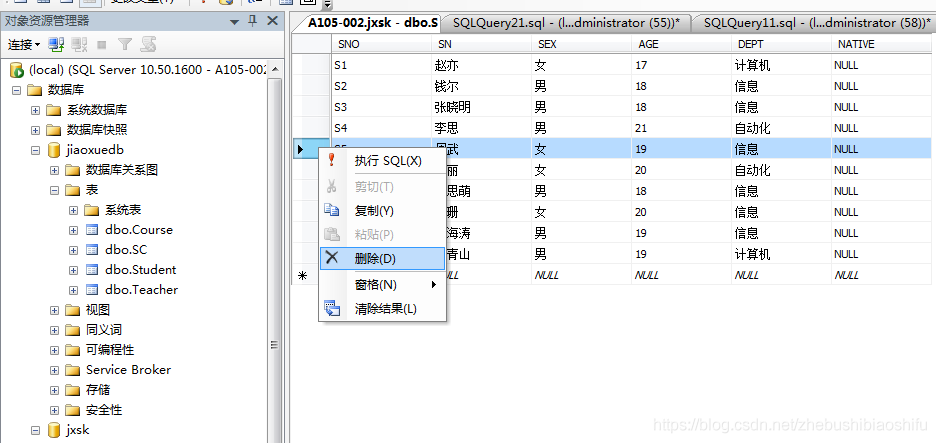Click the Filter funnel icon

pos(124,44)
